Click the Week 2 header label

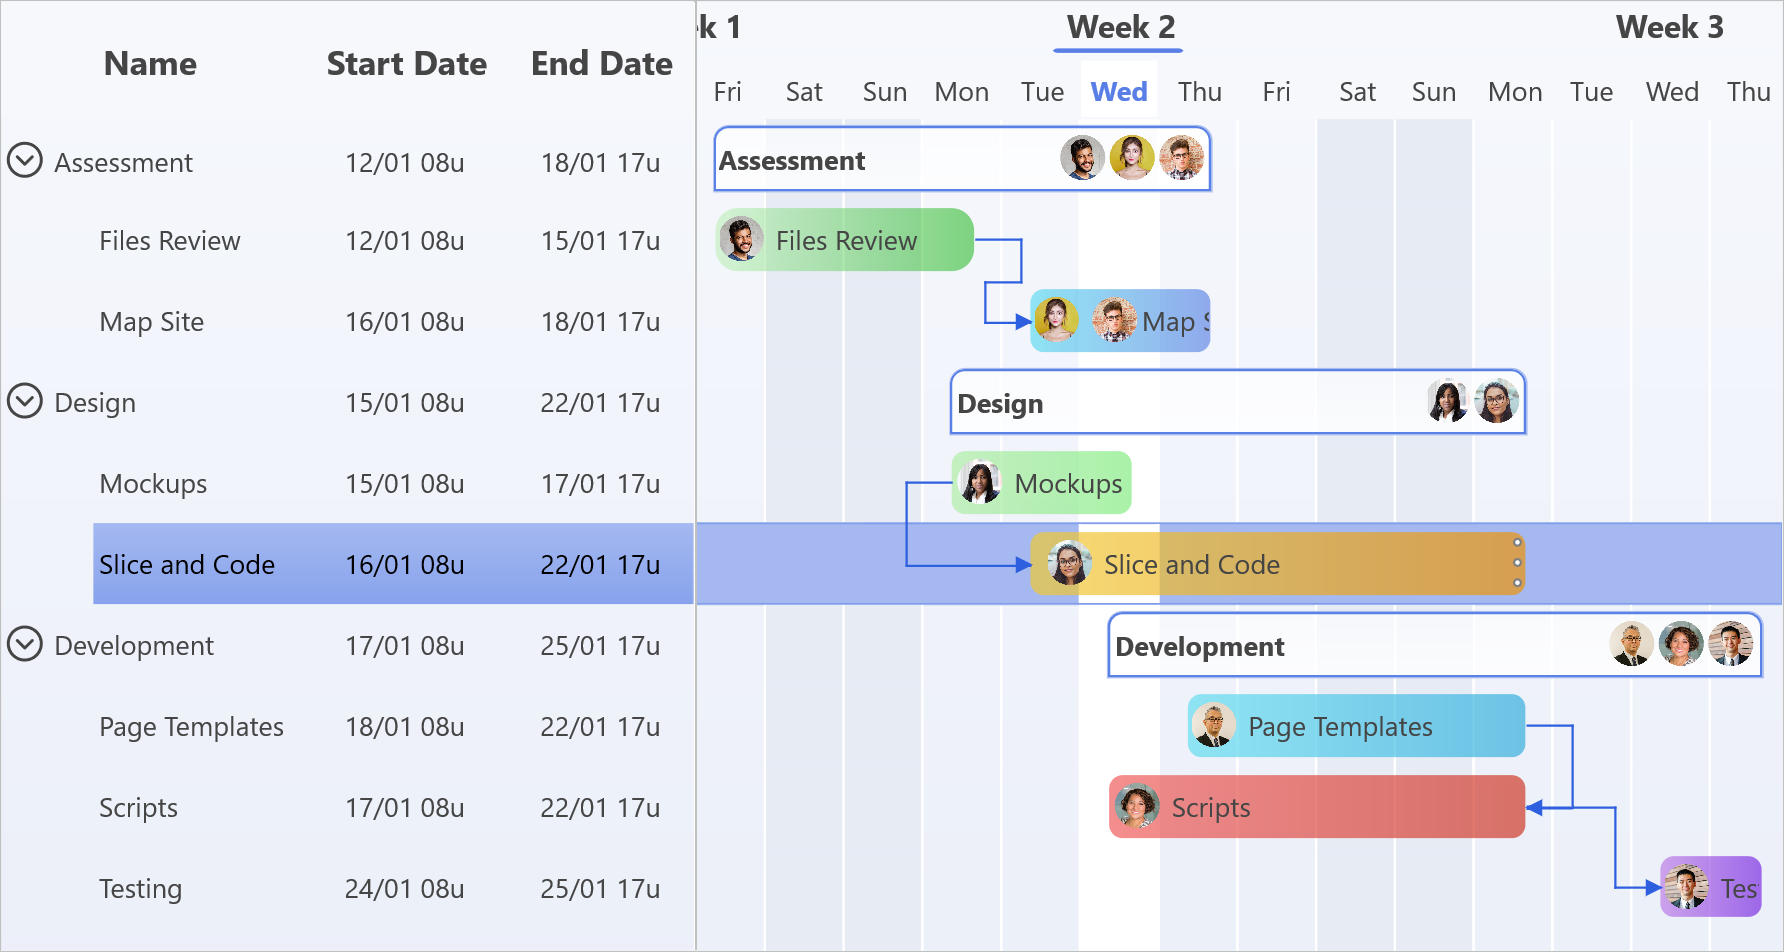coord(1117,27)
